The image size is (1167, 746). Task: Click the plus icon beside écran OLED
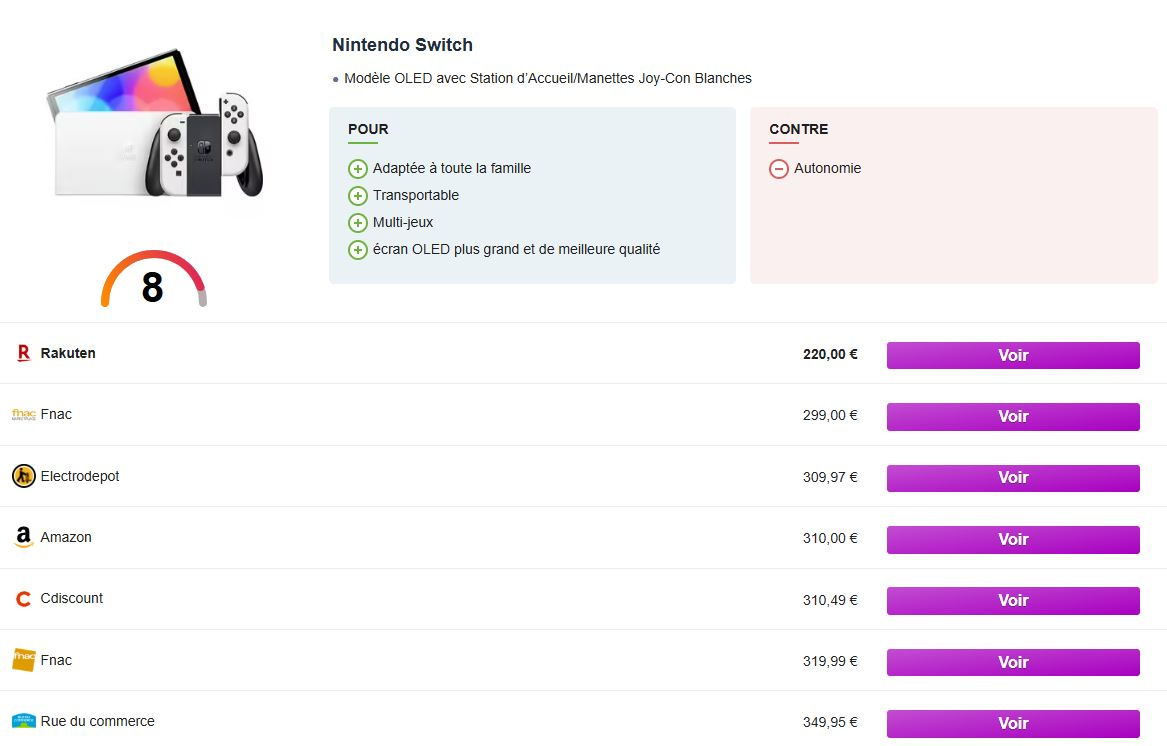[358, 249]
